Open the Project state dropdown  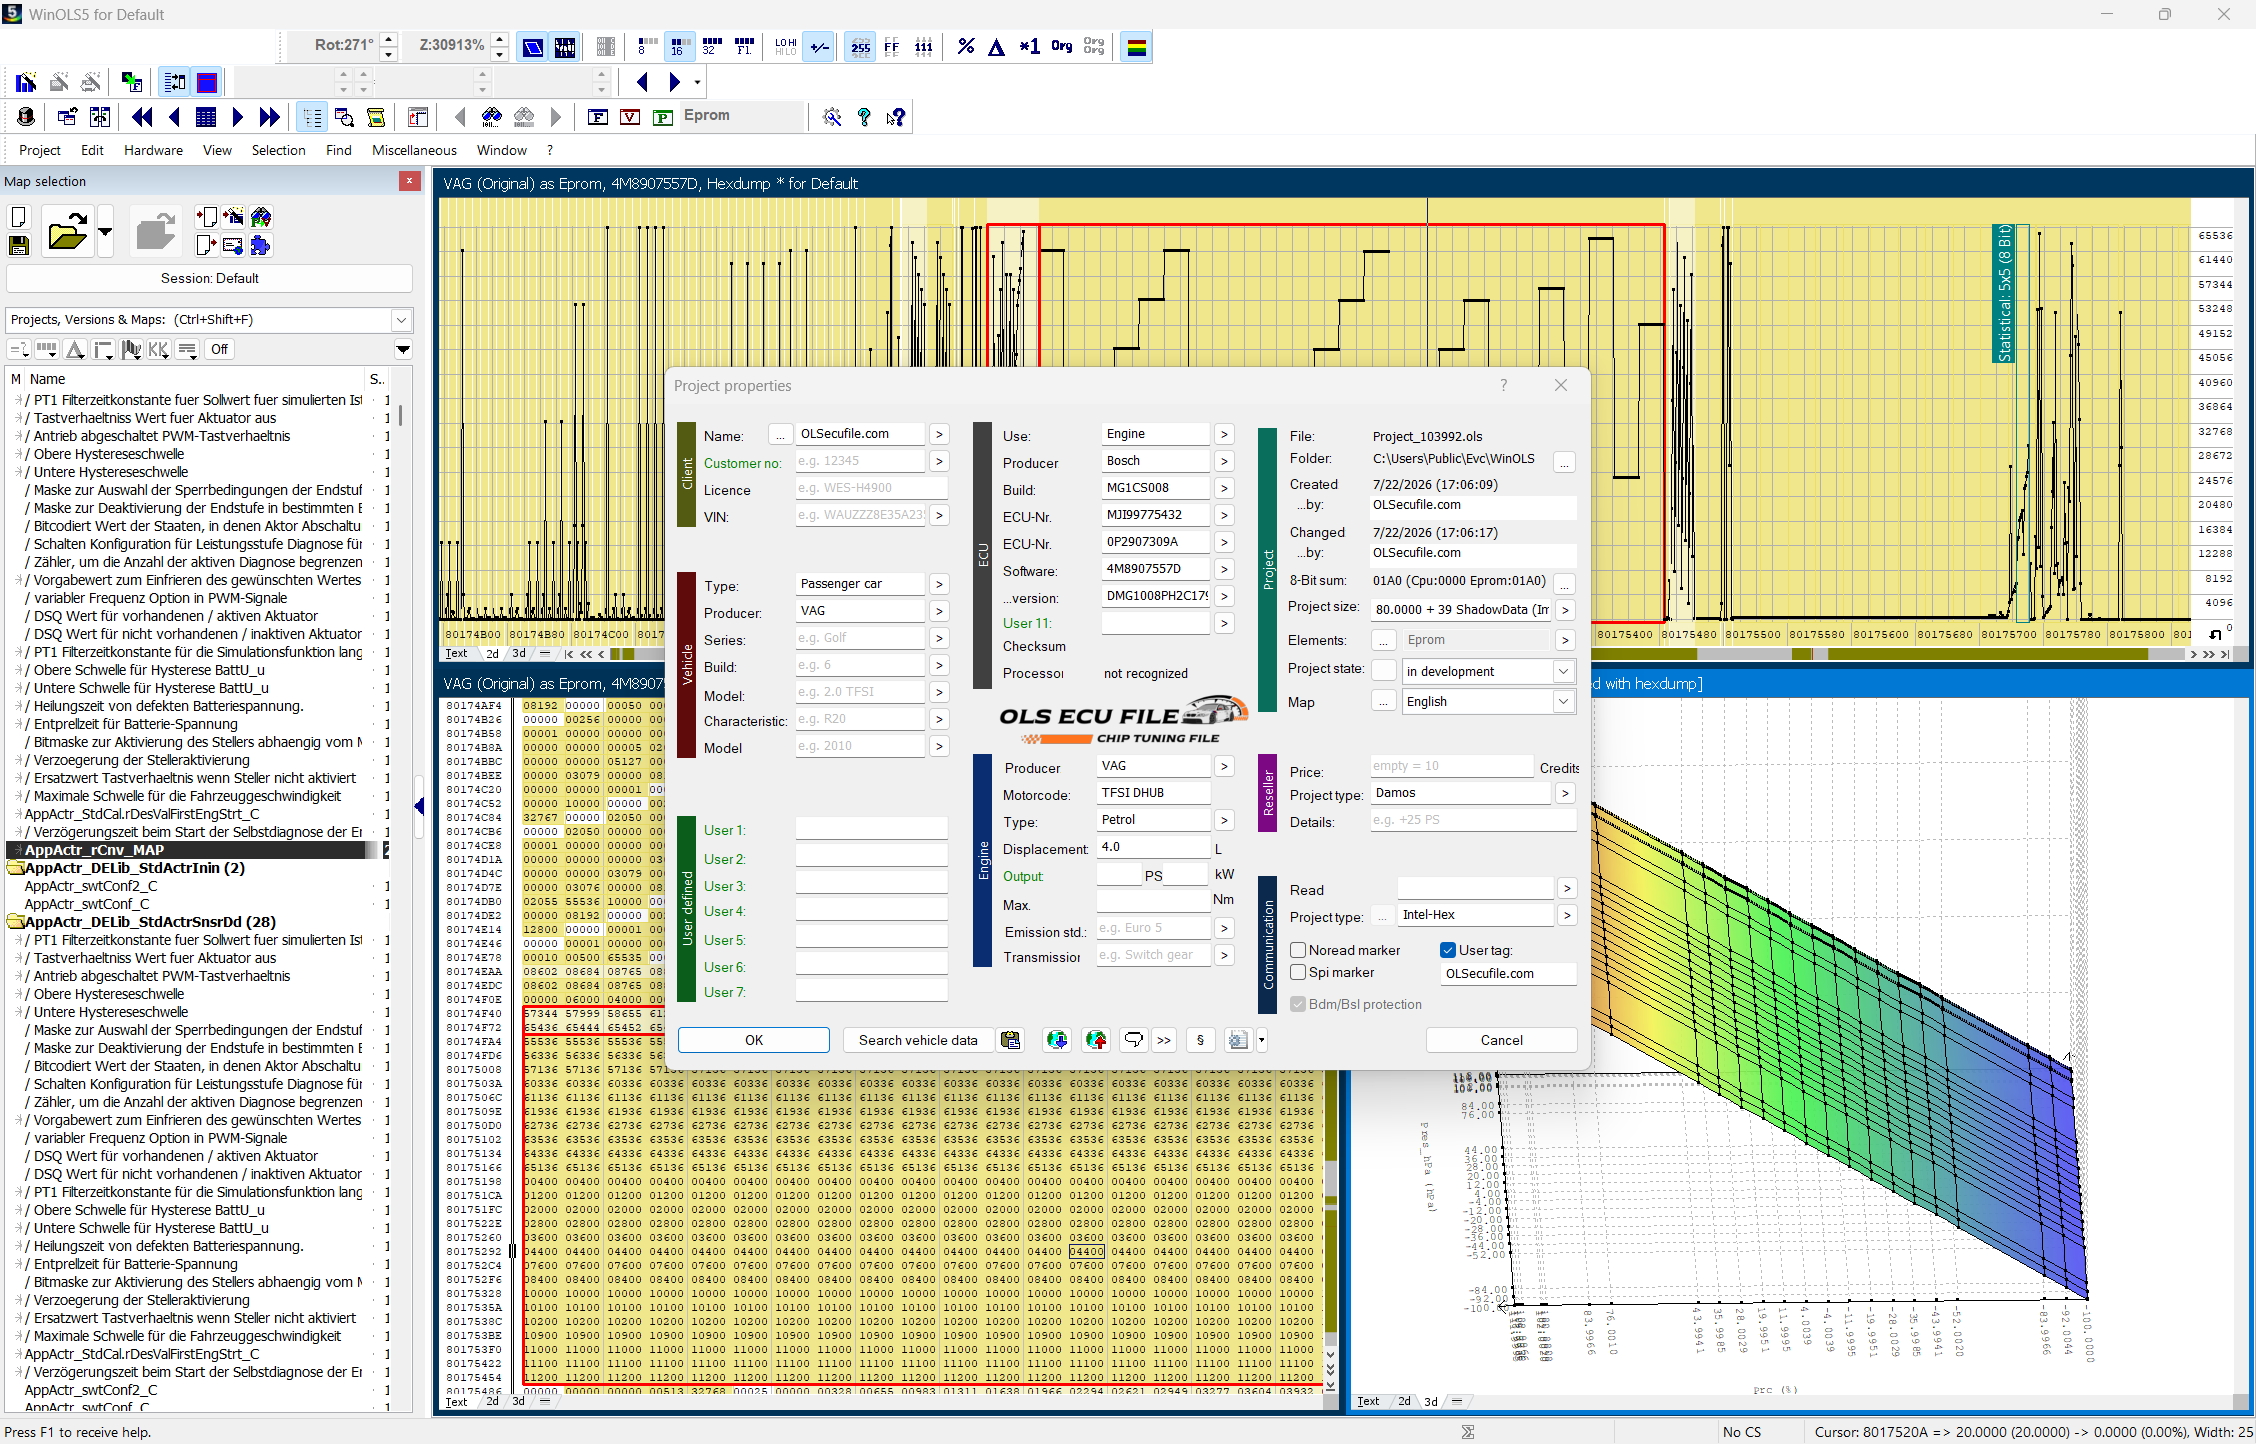[x=1562, y=671]
